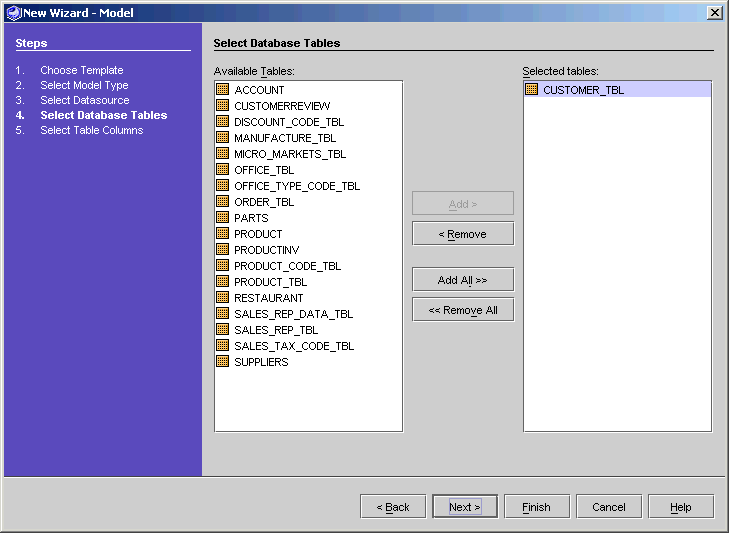Click the table icon beside MANUFACTURE_TBL
The height and width of the screenshot is (533, 729).
click(x=223, y=137)
